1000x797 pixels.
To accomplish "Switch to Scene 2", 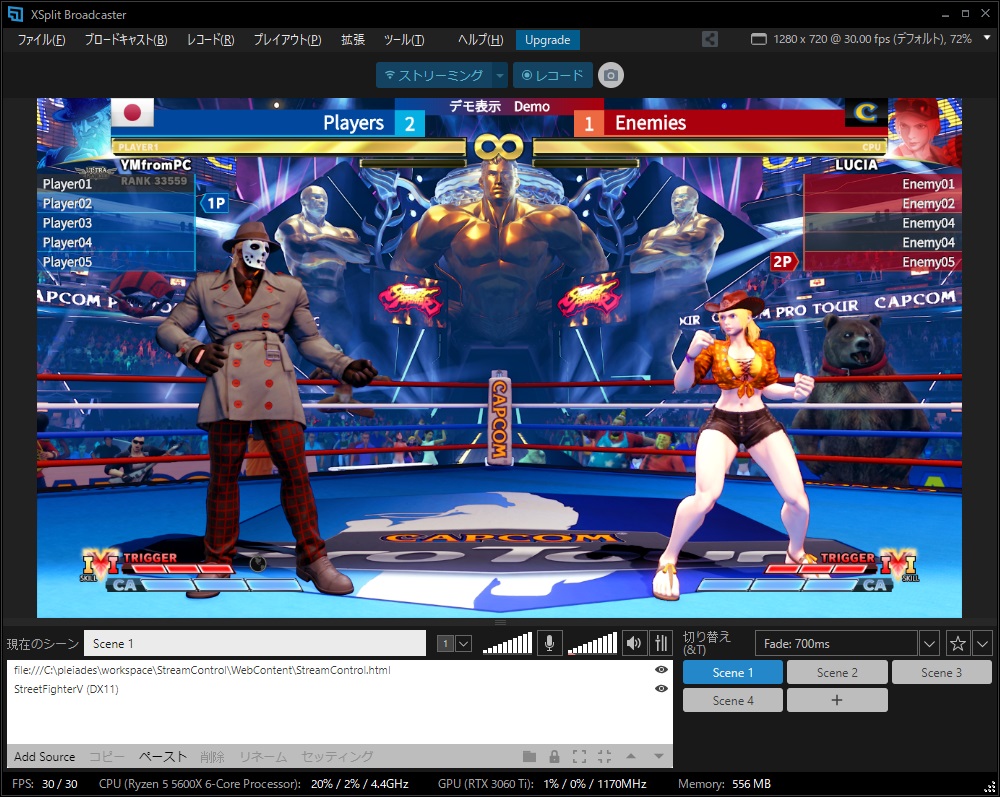I will pyautogui.click(x=837, y=672).
